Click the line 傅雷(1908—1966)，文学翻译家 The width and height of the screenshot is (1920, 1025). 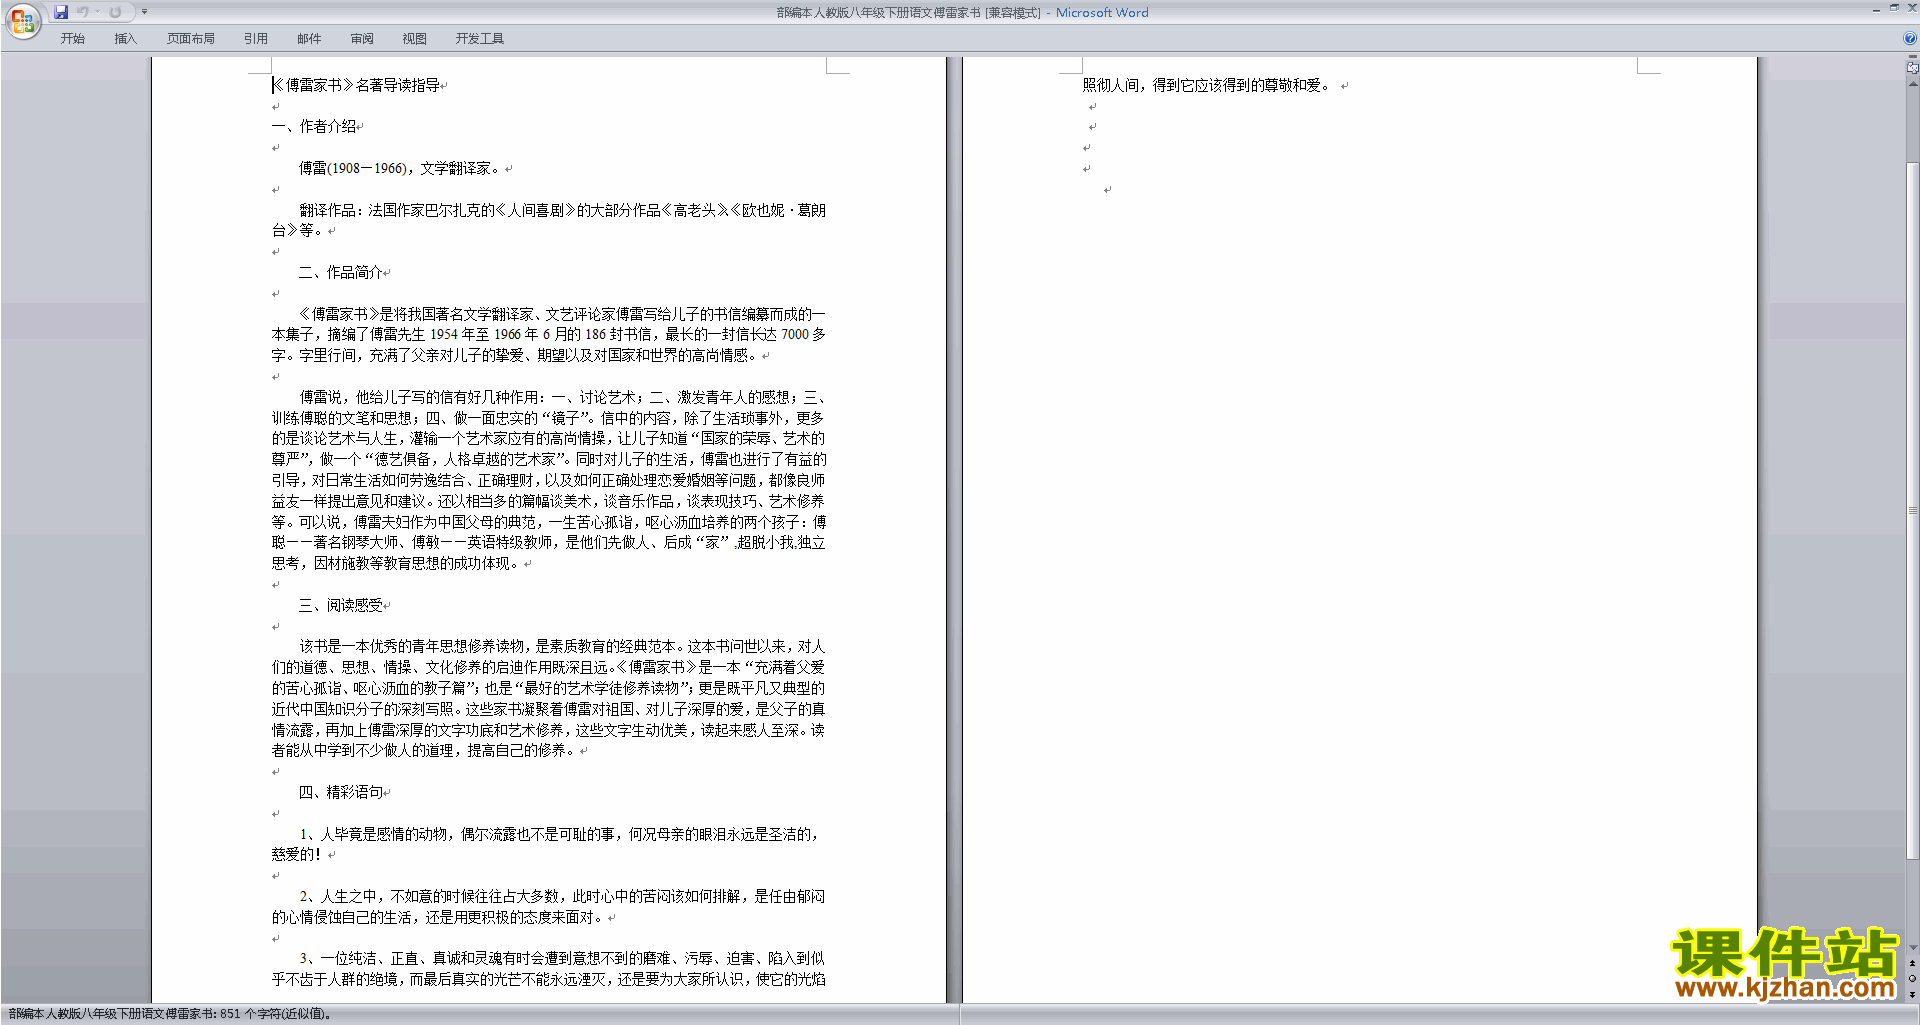(400, 168)
